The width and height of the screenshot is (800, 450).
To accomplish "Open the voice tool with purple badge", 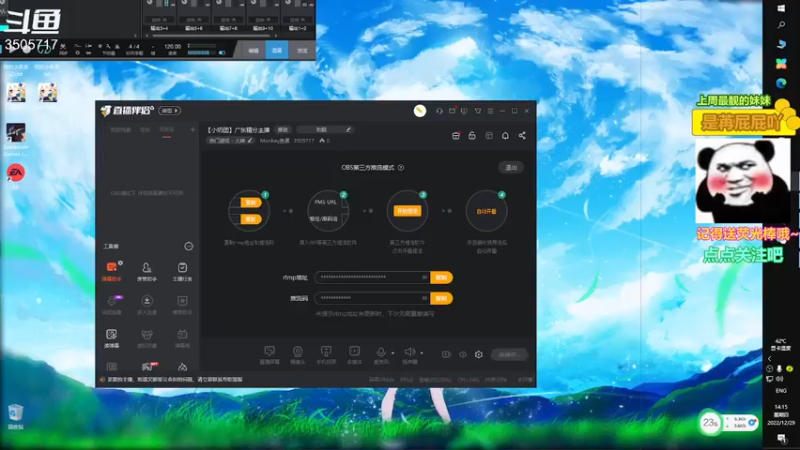I will coord(112,305).
